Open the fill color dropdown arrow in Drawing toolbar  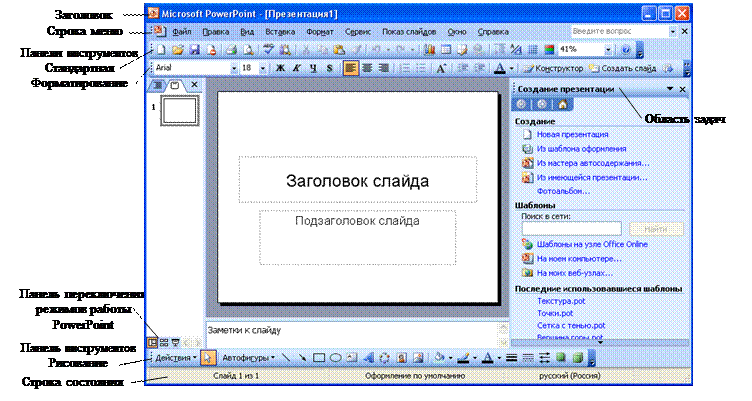(x=450, y=358)
